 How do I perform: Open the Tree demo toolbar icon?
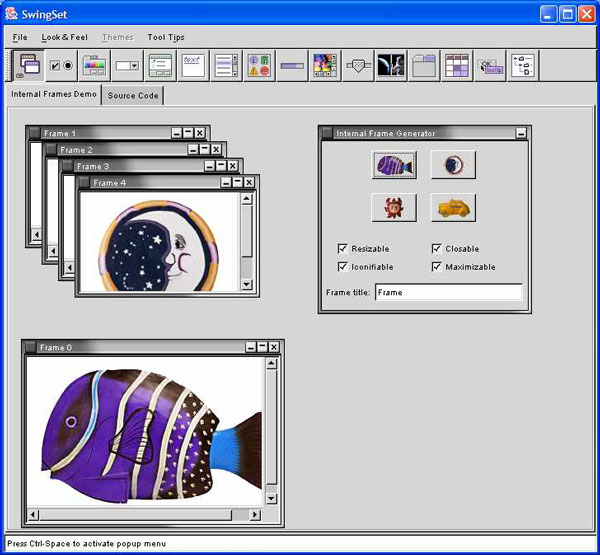(x=523, y=65)
